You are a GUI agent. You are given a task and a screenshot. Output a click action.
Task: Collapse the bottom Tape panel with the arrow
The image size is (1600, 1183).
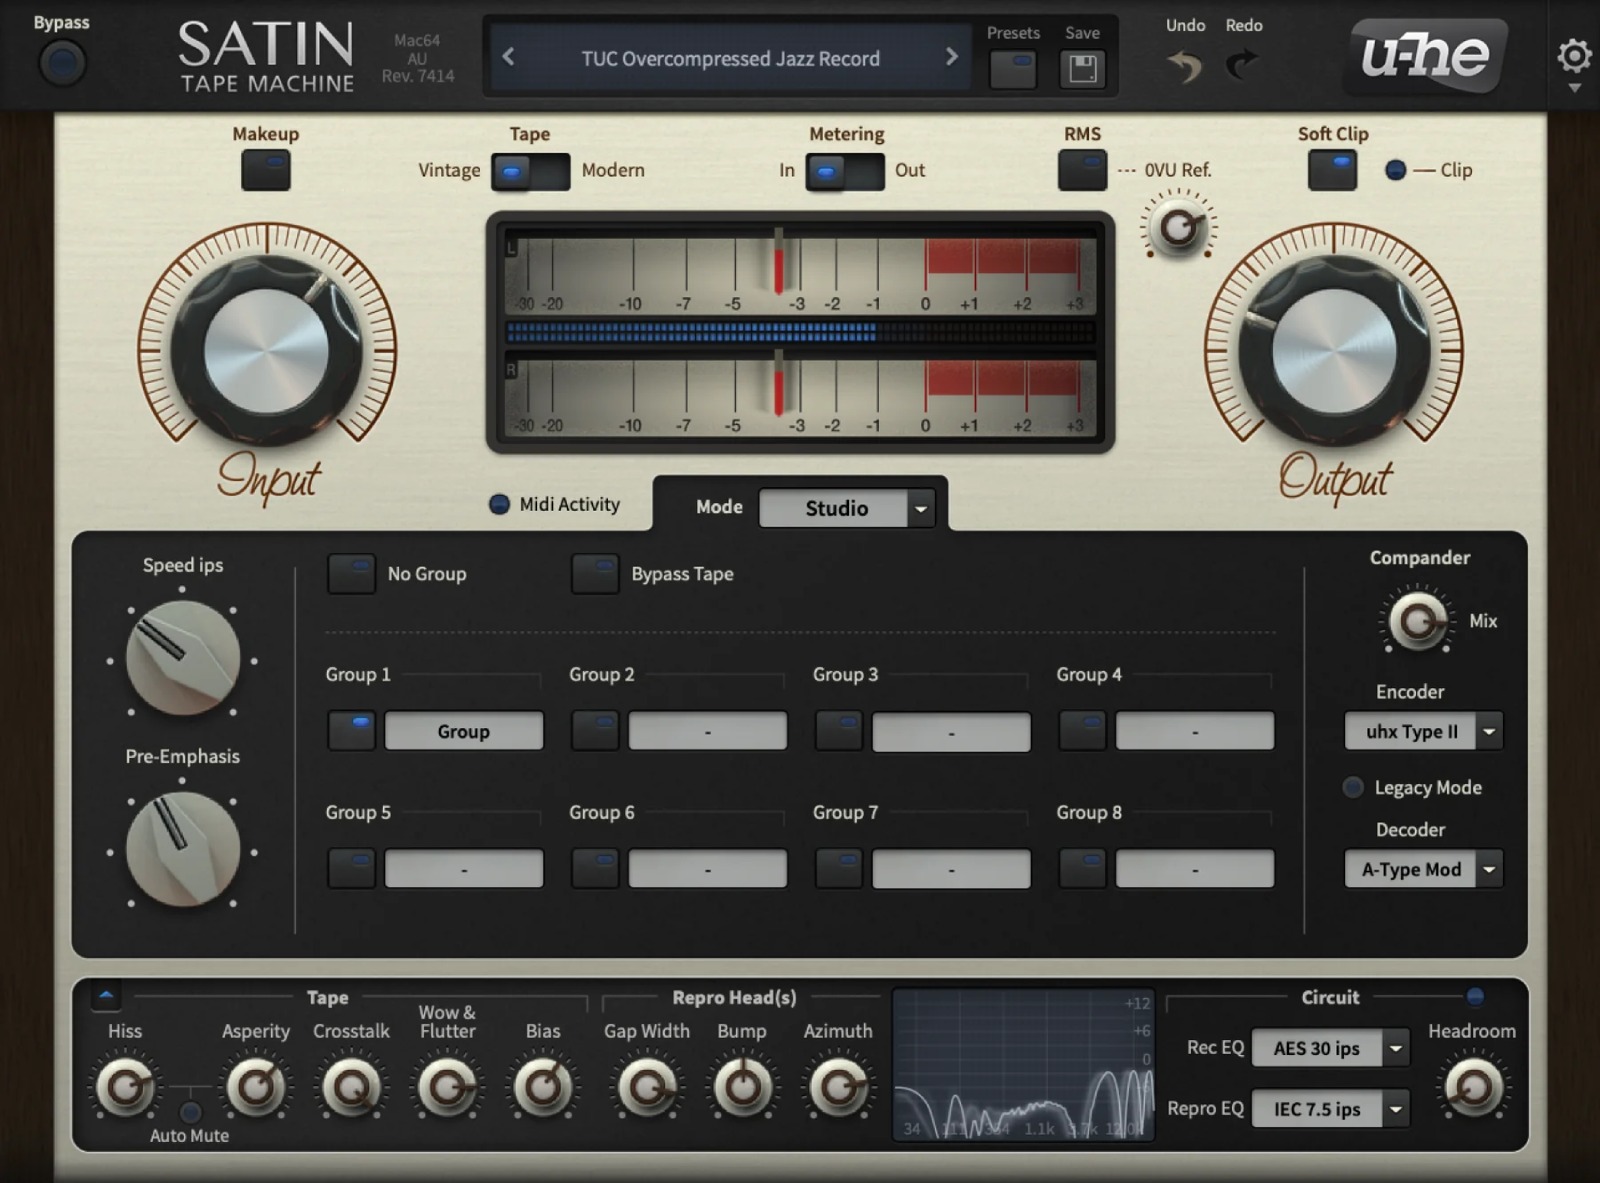tap(105, 997)
